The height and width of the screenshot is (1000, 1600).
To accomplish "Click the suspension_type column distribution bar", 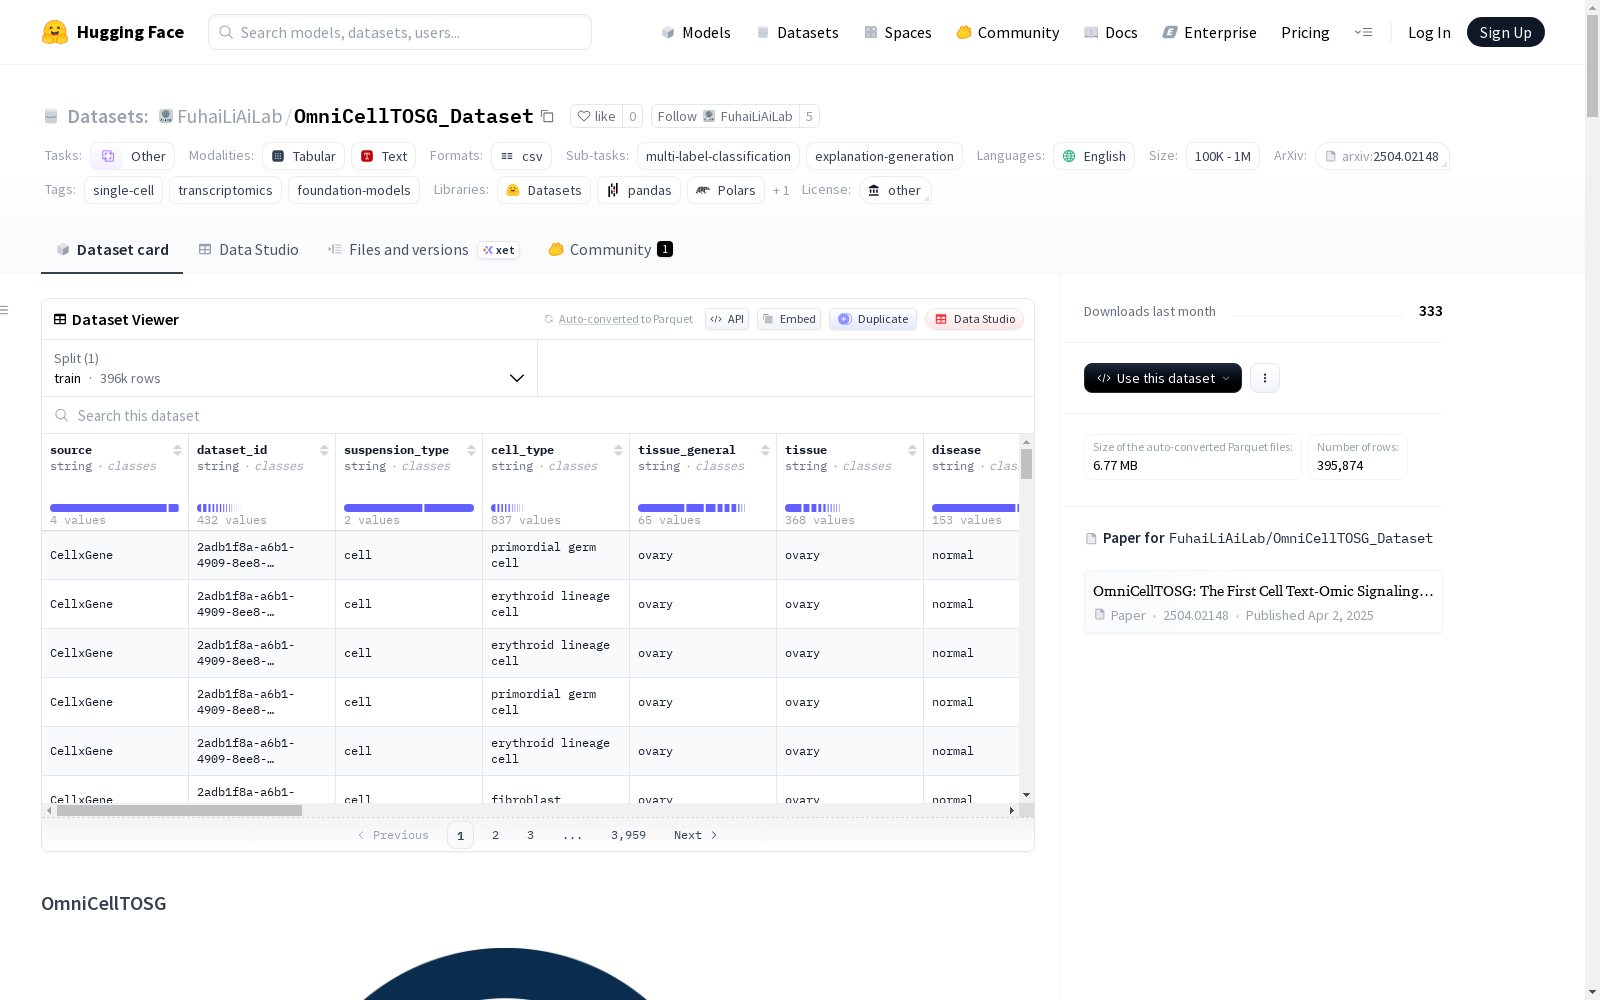I will click(x=409, y=508).
